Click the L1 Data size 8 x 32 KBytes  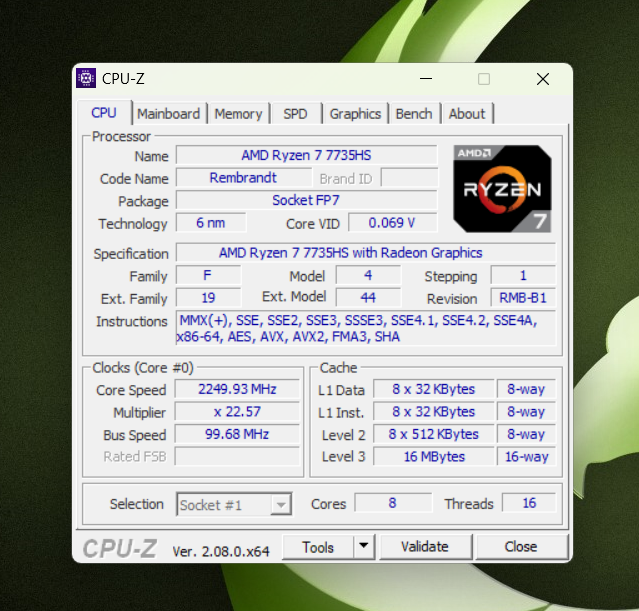pyautogui.click(x=434, y=389)
